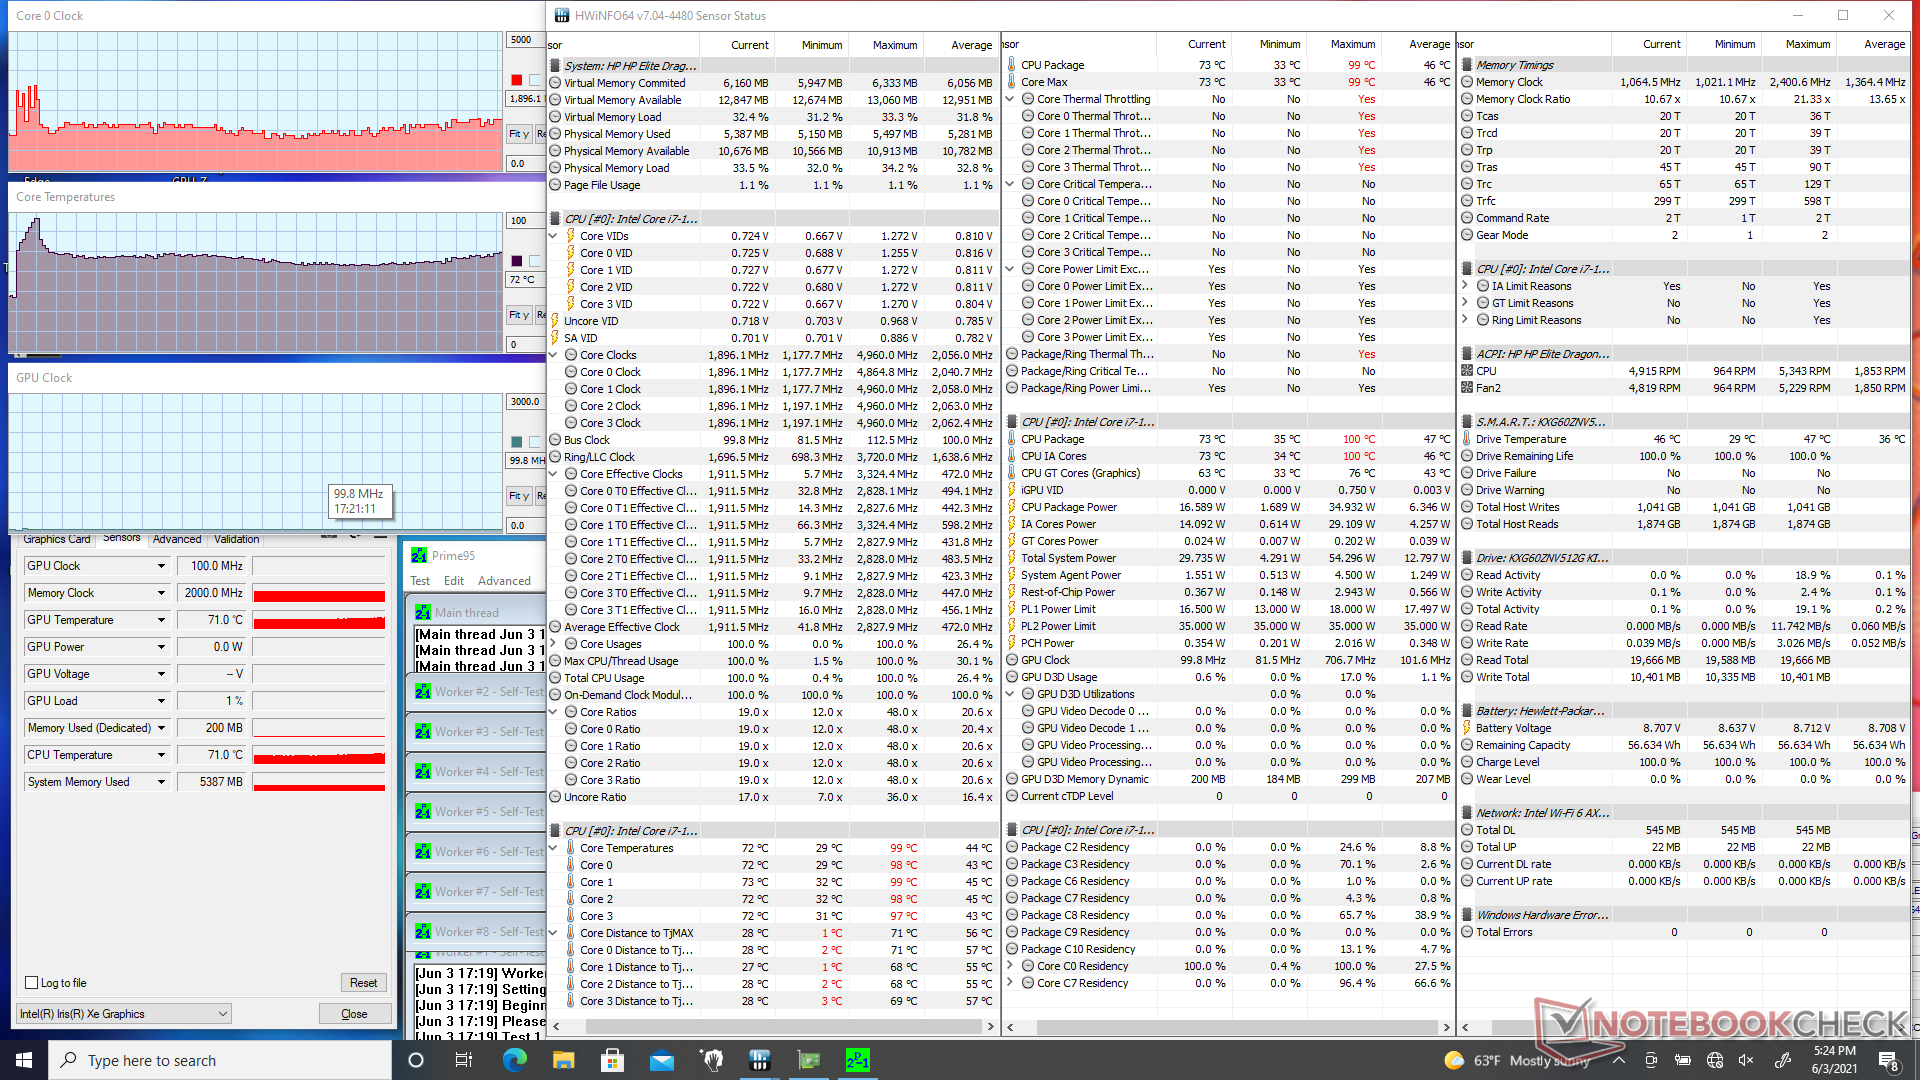Collapse the Core Thermal Throttling group

pyautogui.click(x=1010, y=99)
